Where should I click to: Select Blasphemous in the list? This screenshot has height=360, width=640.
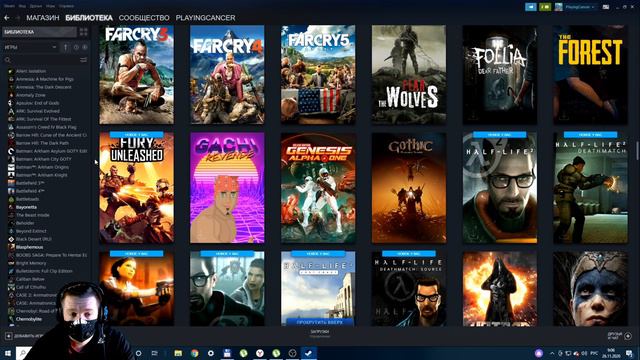pos(29,247)
